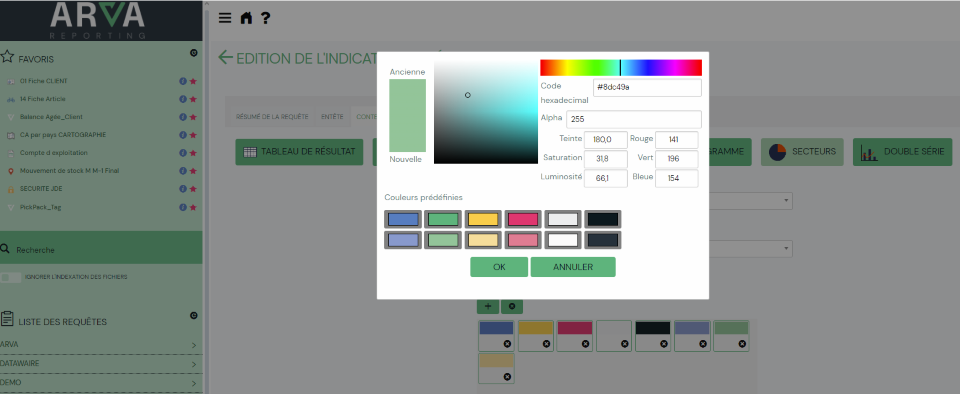Click info icon for PickPack_Tag

(182, 207)
